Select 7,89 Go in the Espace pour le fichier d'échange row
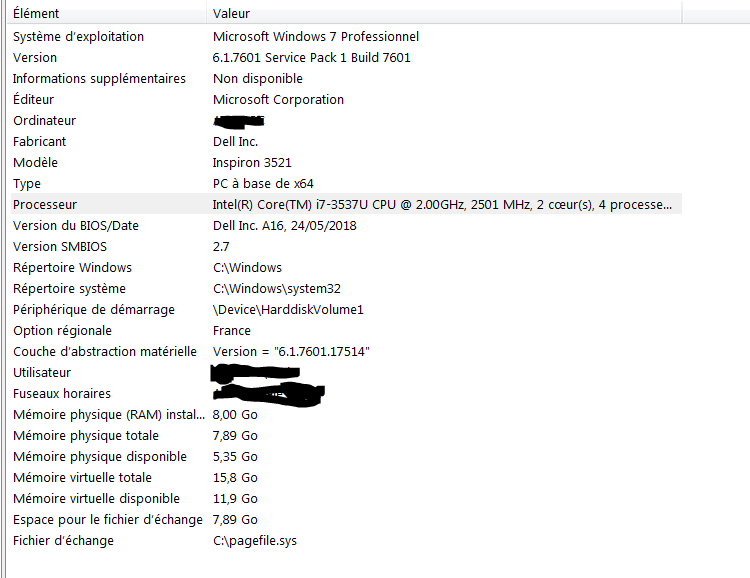 [x=235, y=520]
